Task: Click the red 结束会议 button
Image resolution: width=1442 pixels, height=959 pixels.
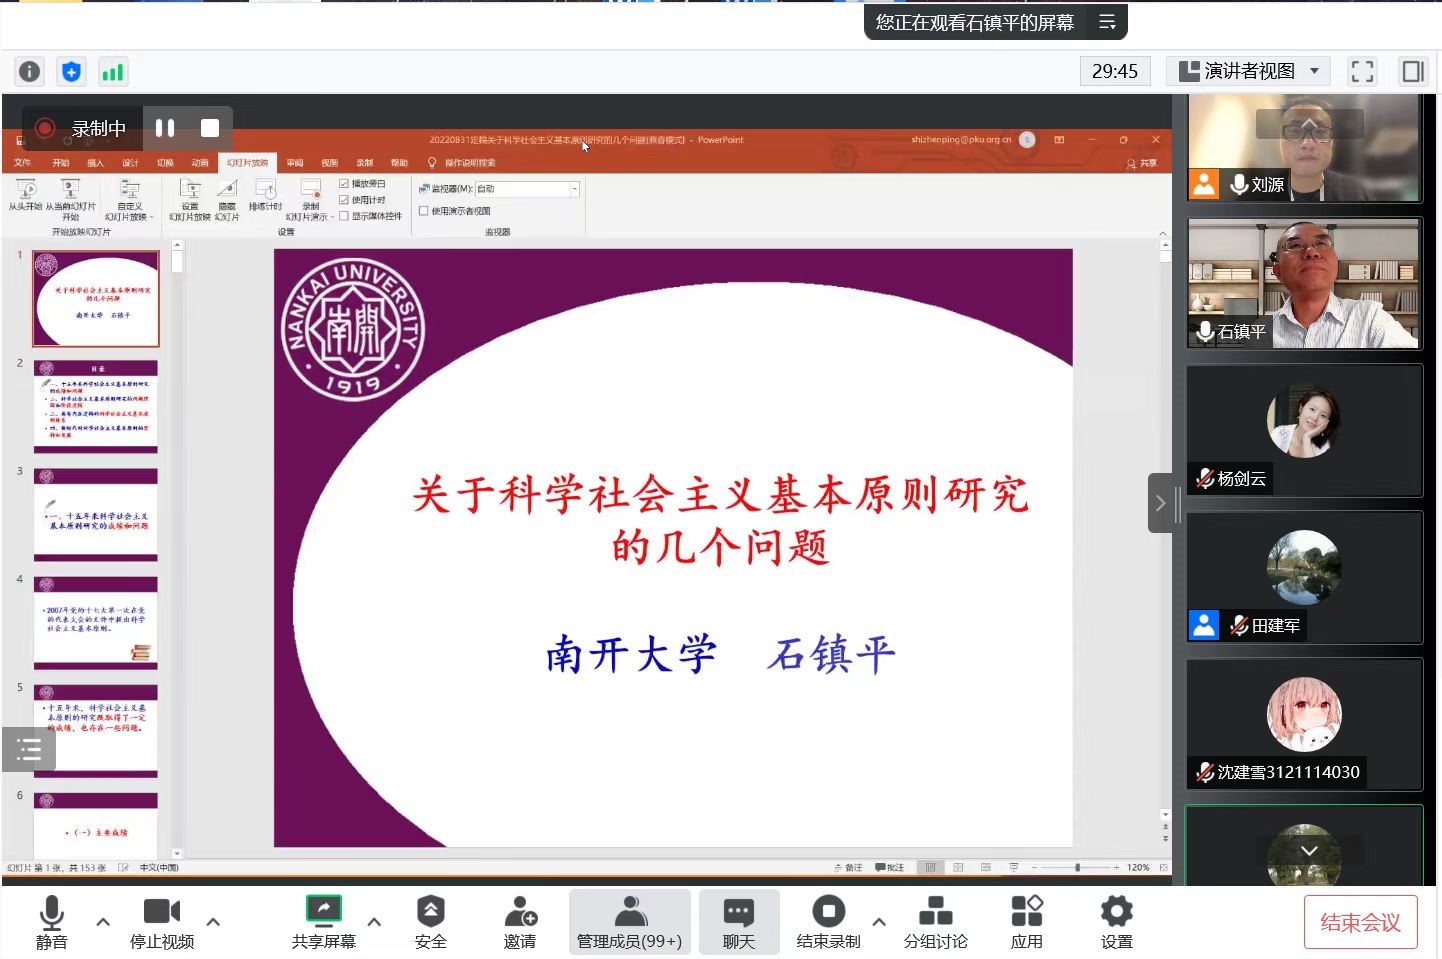Action: (1360, 922)
